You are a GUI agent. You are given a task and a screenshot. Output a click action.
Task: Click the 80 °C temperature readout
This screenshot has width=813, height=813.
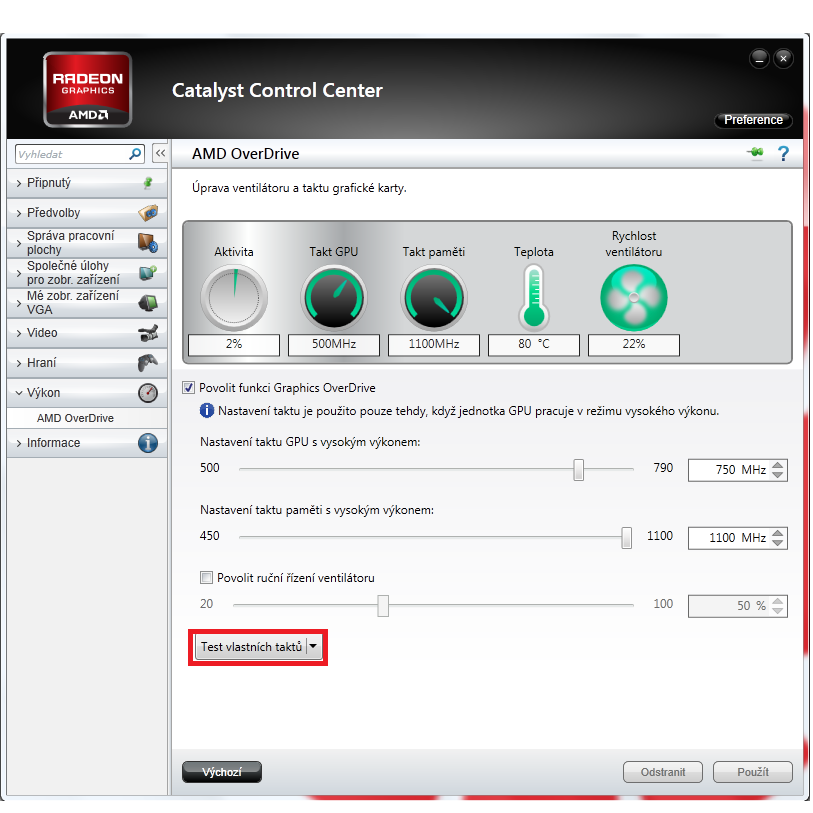click(x=534, y=344)
